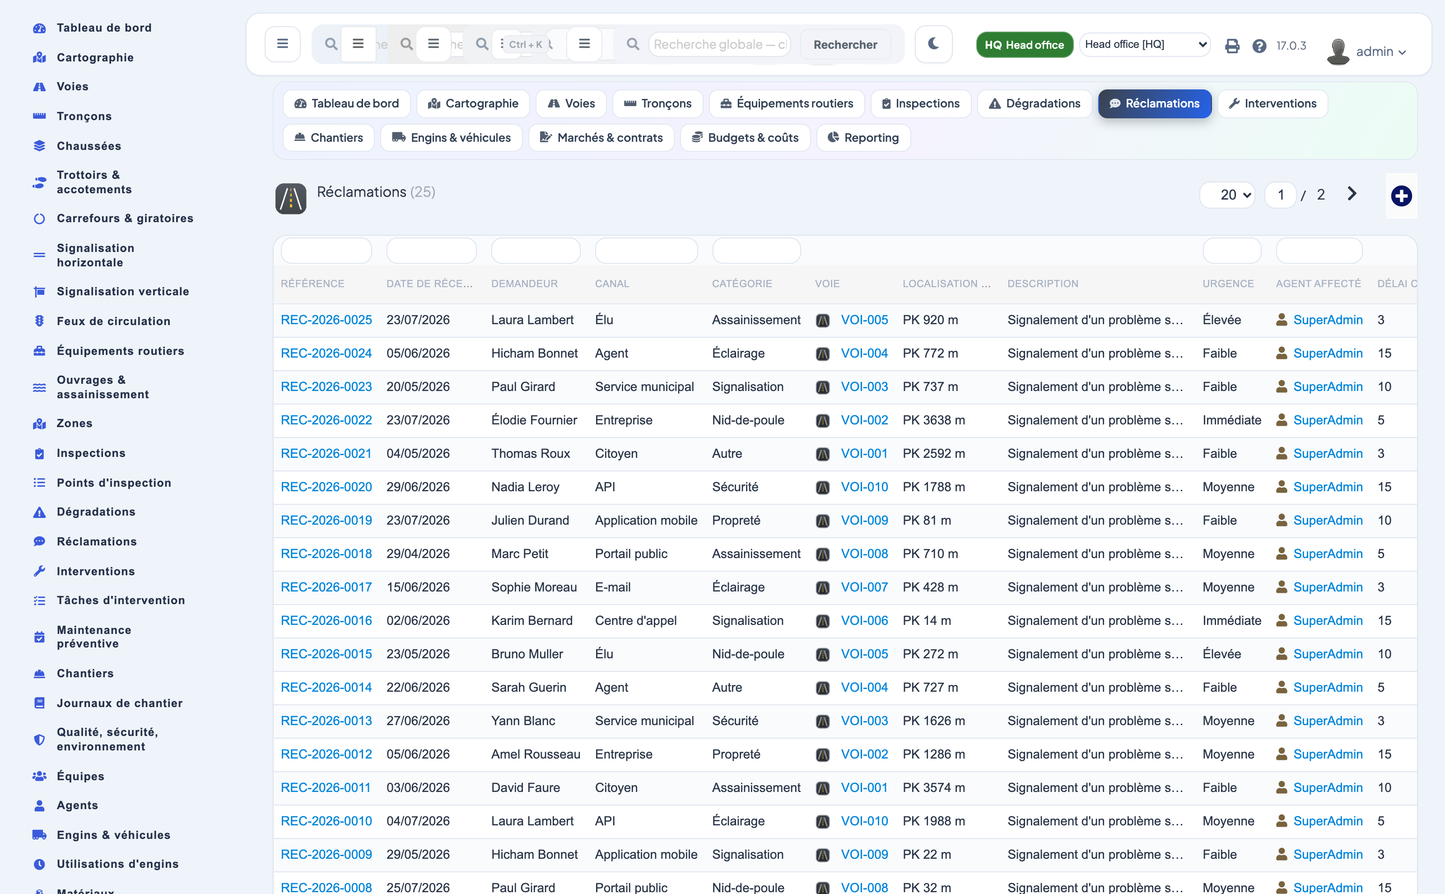Image resolution: width=1445 pixels, height=894 pixels.
Task: Click the Rechercher button
Action: [845, 45]
